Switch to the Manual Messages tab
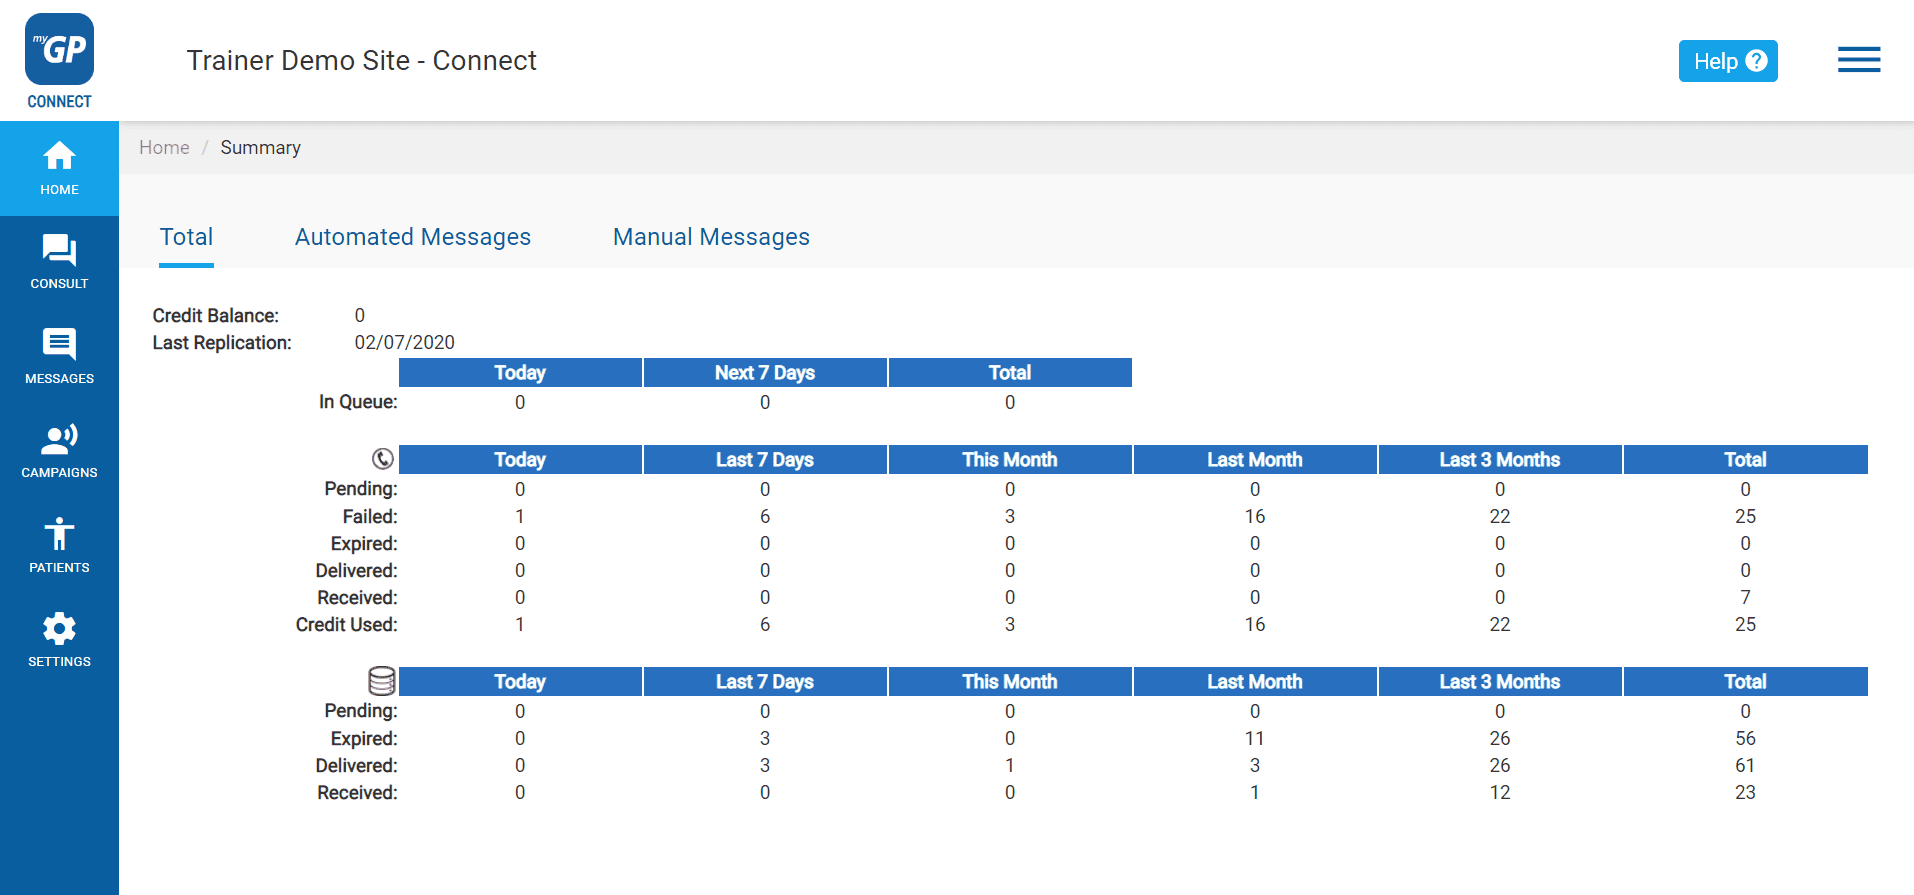Viewport: 1914px width, 895px height. pyautogui.click(x=711, y=237)
